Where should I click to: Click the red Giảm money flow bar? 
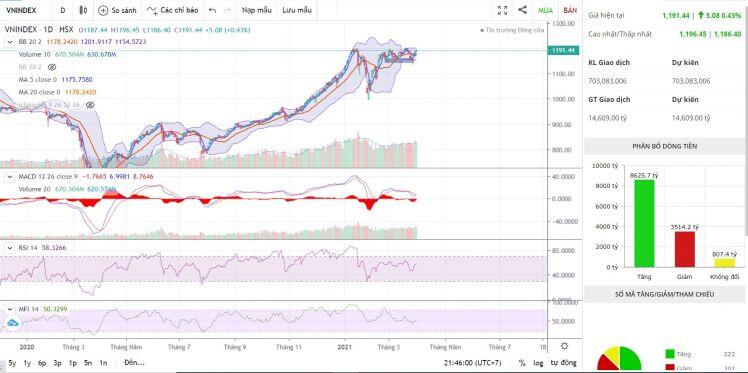coord(684,249)
